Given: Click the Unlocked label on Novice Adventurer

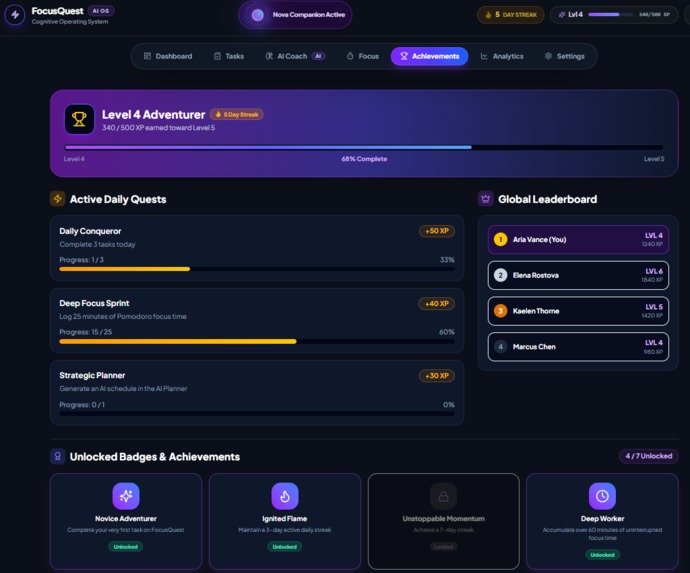Looking at the screenshot, I should coord(126,547).
